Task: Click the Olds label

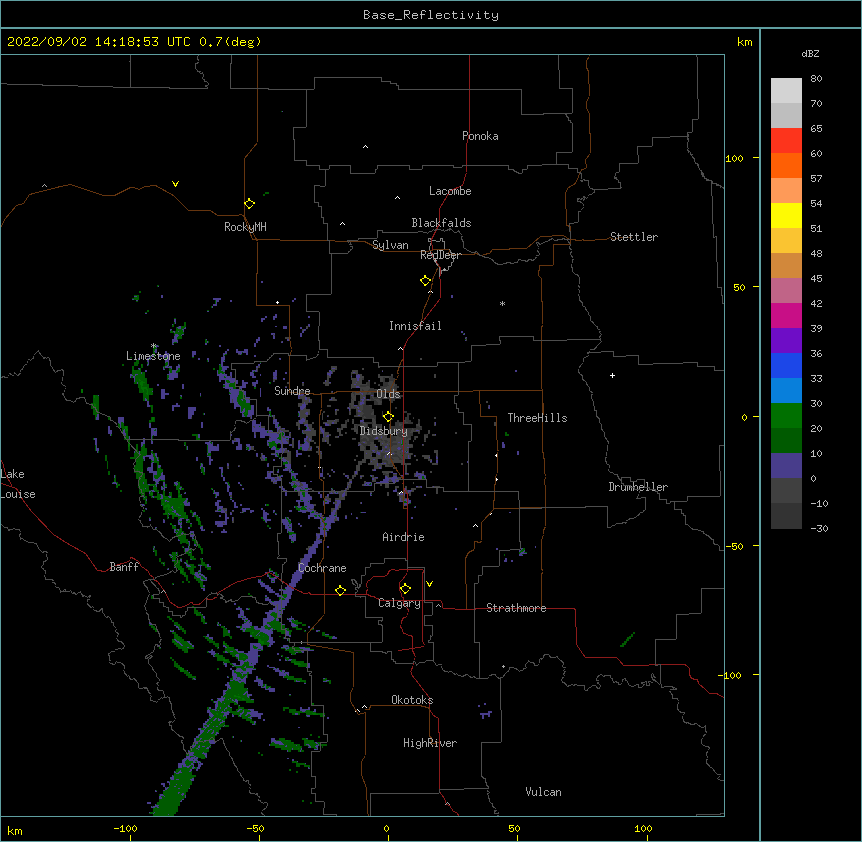Action: 388,394
